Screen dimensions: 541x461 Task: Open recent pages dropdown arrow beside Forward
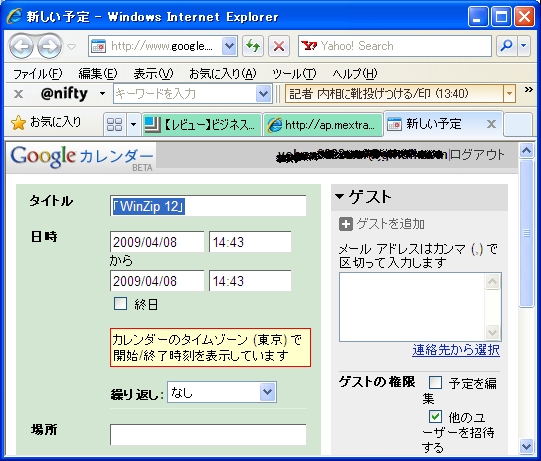coord(71,46)
